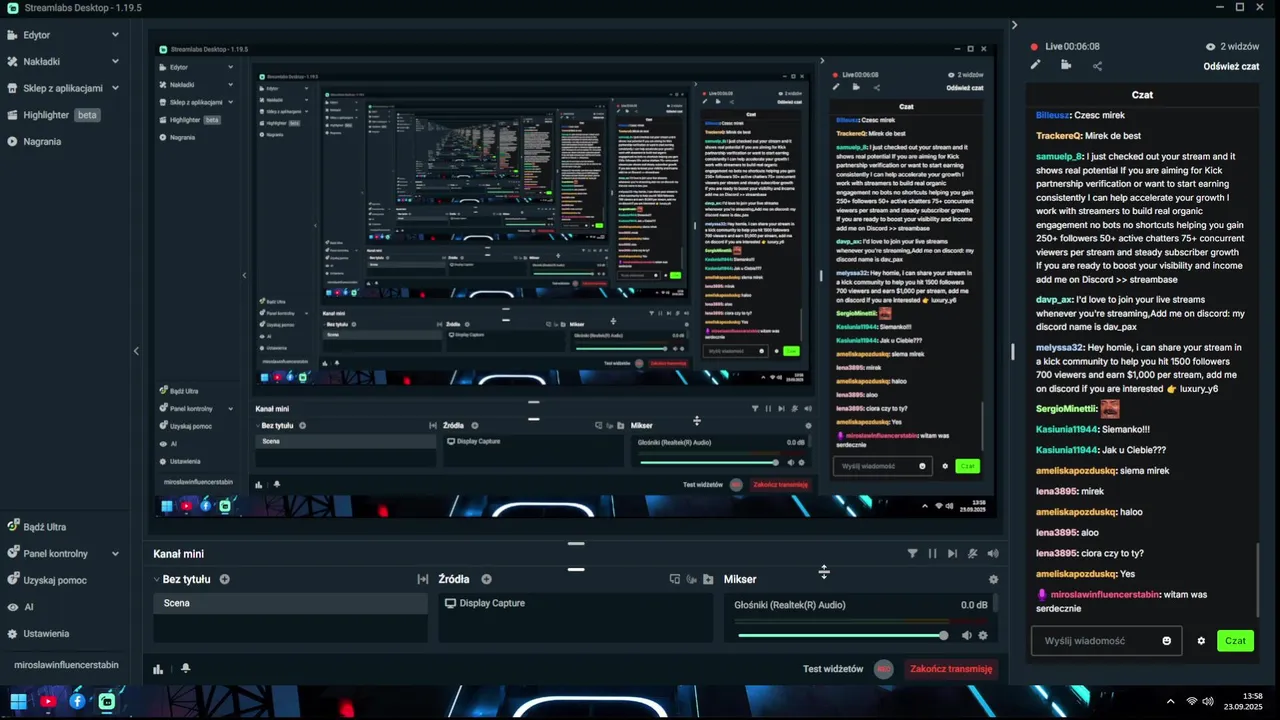Select the Czat tab header

tap(1142, 95)
